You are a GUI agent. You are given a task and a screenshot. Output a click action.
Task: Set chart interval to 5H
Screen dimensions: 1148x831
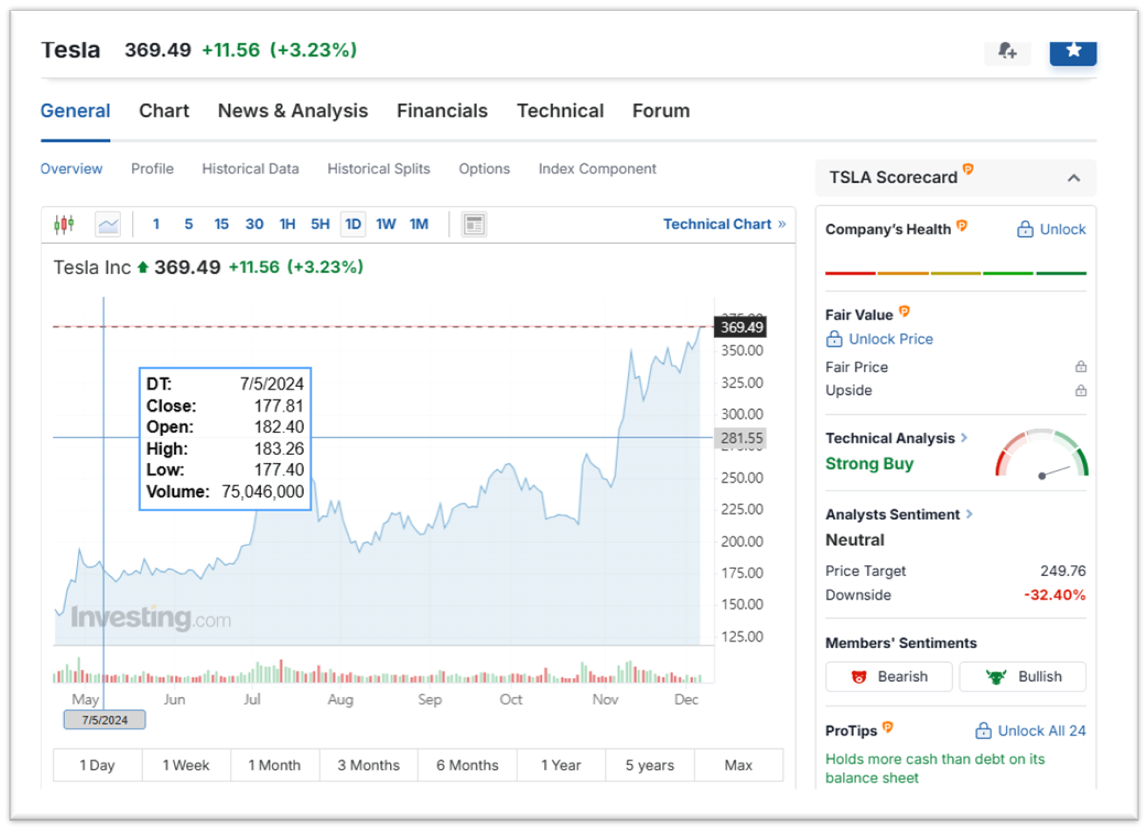coord(320,224)
